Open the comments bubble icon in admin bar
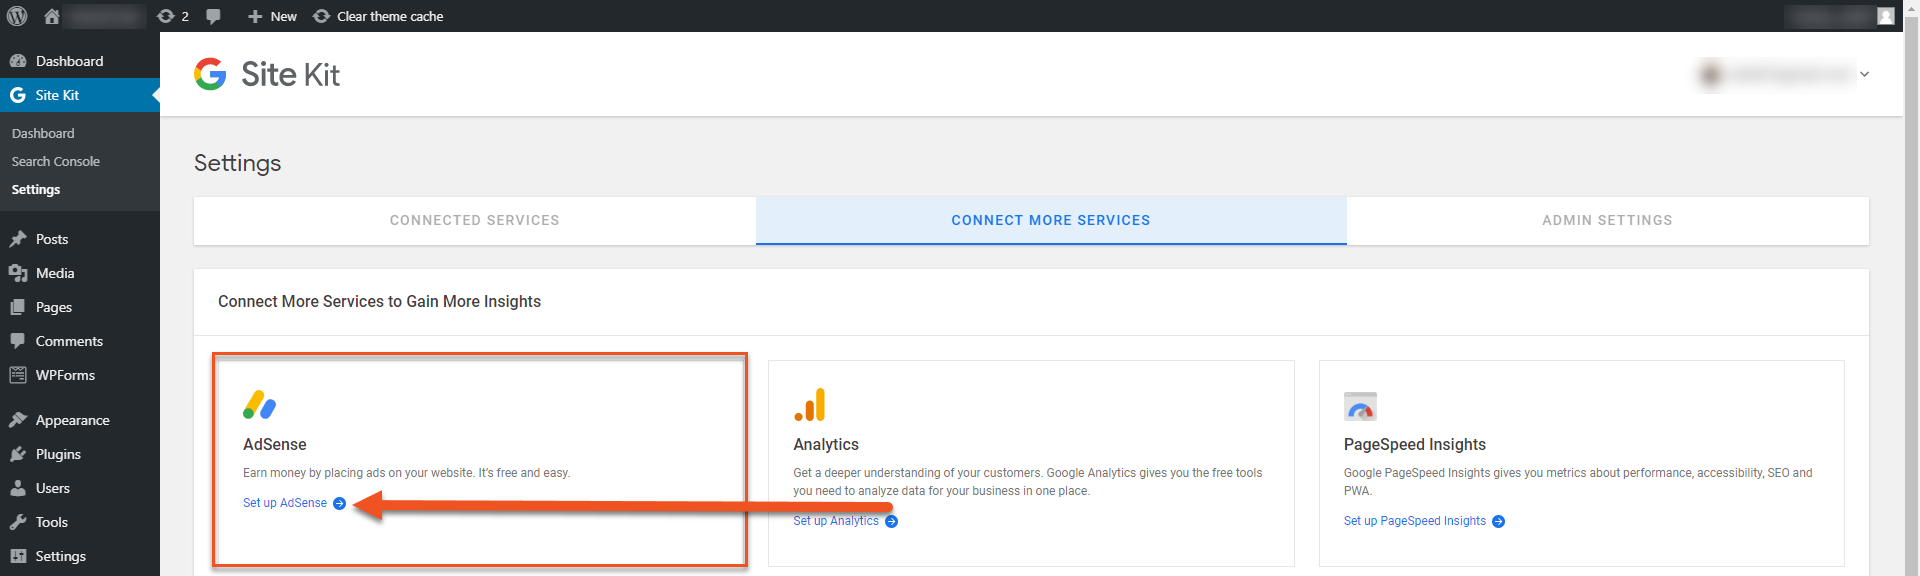Screen dimensions: 1920x576 pyautogui.click(x=213, y=16)
